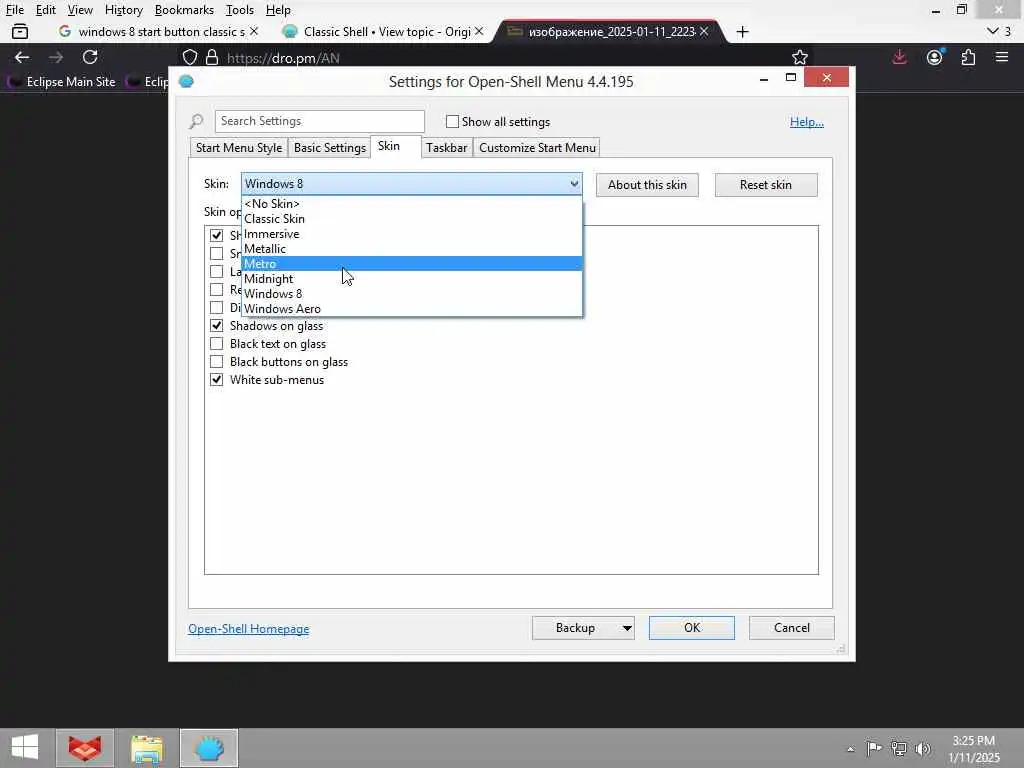The image size is (1024, 768).
Task: Open File Explorer from the taskbar
Action: [147, 748]
